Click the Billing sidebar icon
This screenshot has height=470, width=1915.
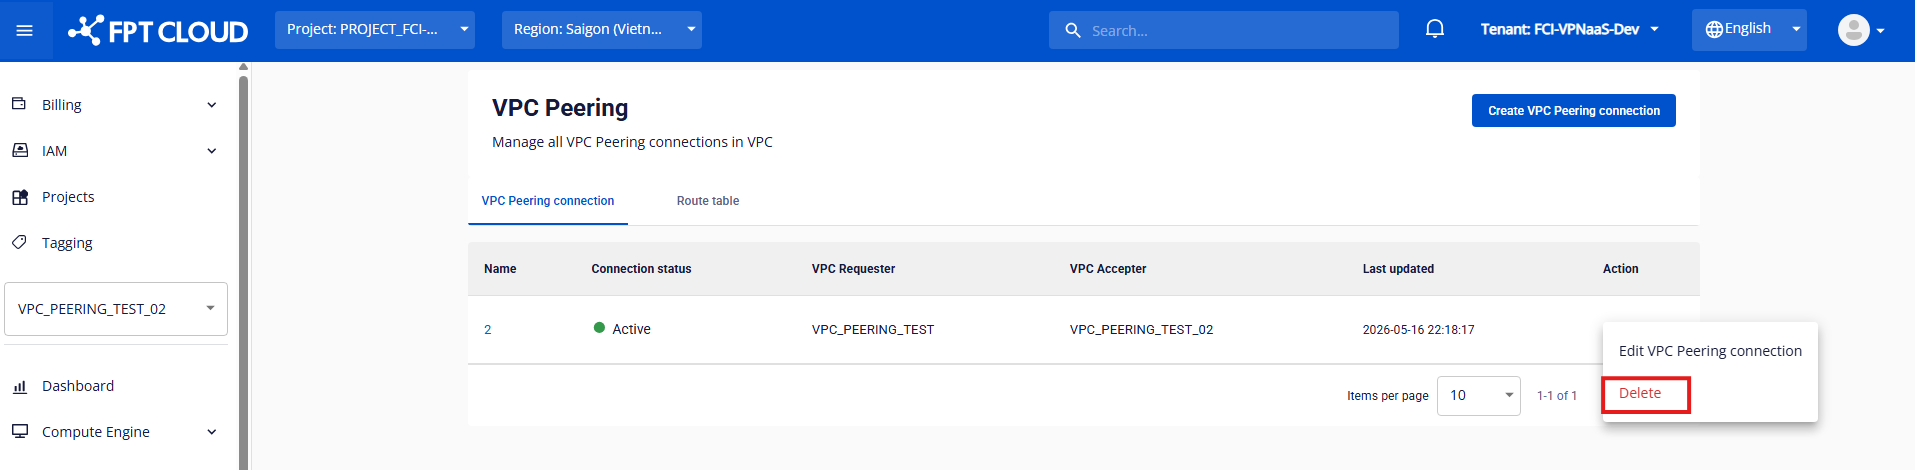(x=19, y=104)
